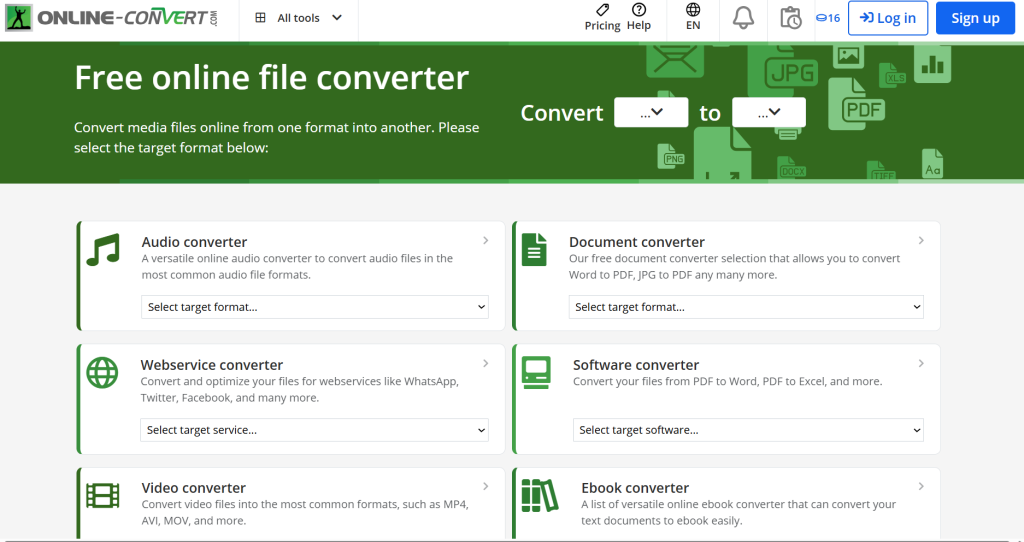Image resolution: width=1024 pixels, height=542 pixels.
Task: Click the Webservice converter globe icon
Action: tap(102, 373)
